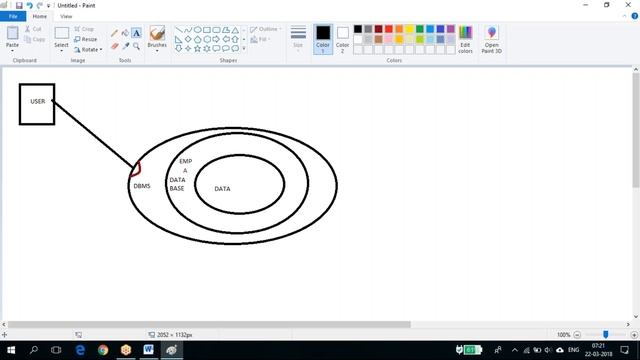
Task: Click the Crop button
Action: (84, 29)
